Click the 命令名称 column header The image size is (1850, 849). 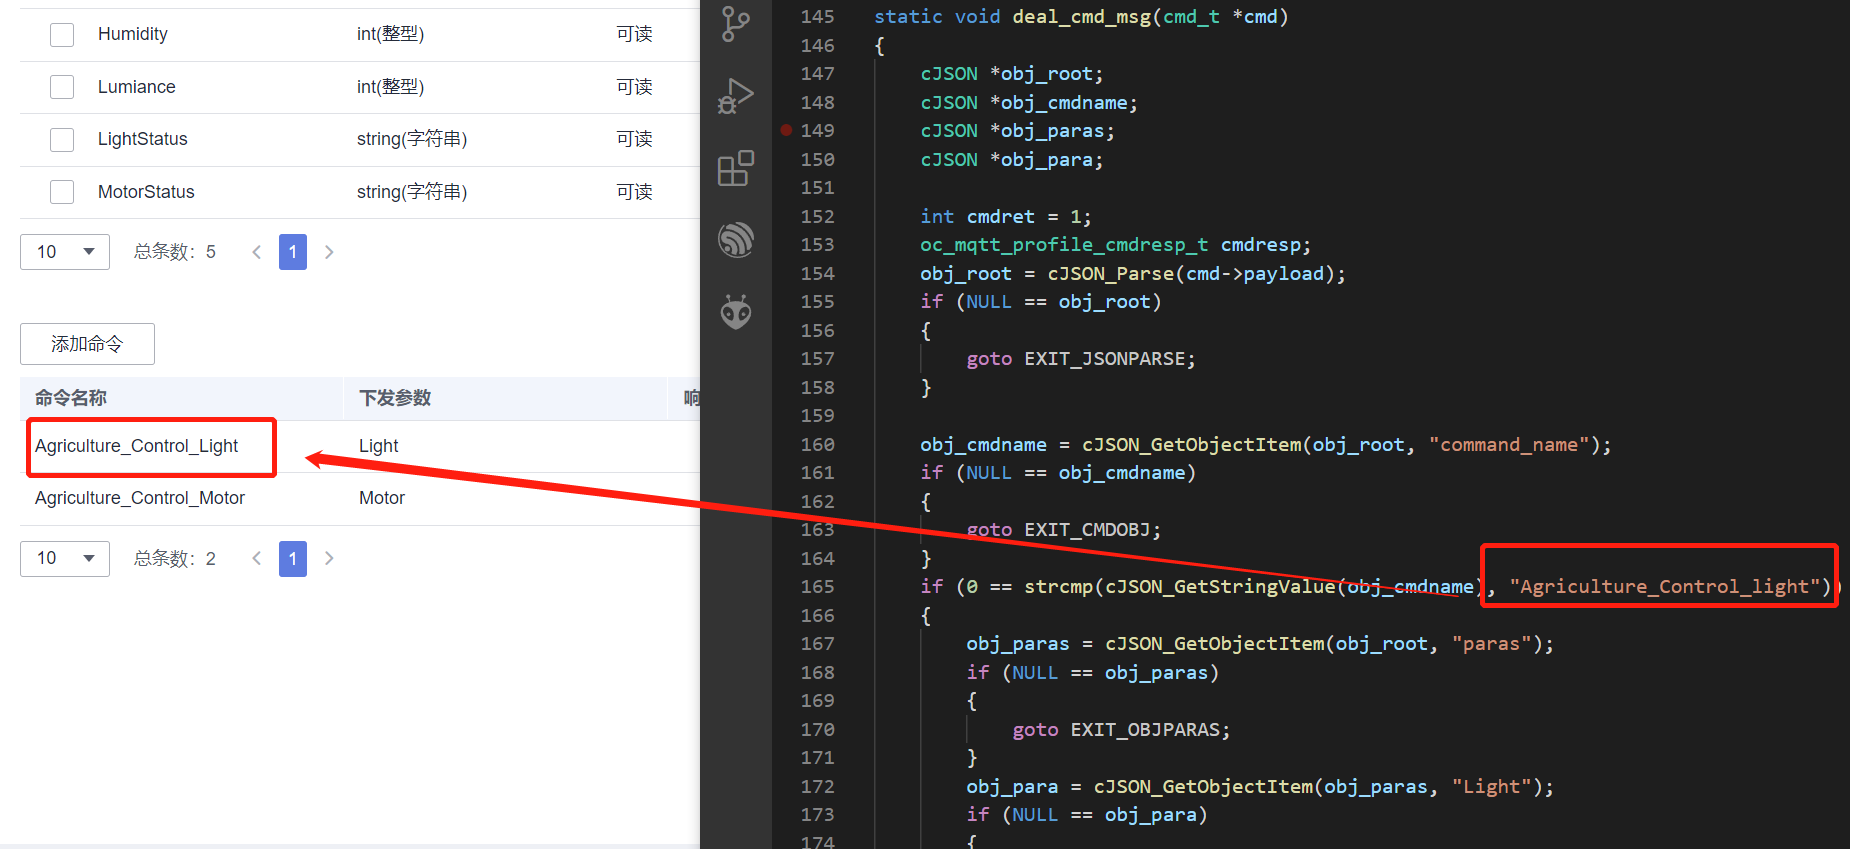coord(71,398)
